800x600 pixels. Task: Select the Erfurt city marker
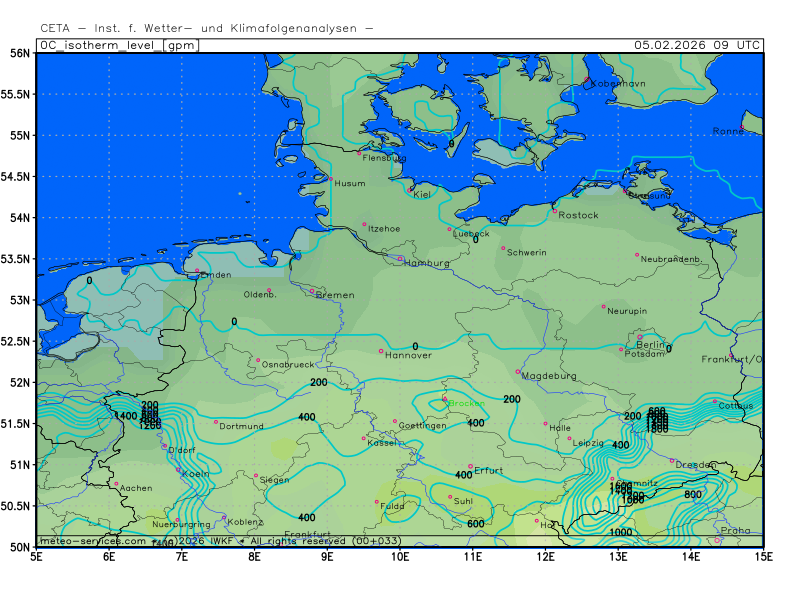[471, 466]
